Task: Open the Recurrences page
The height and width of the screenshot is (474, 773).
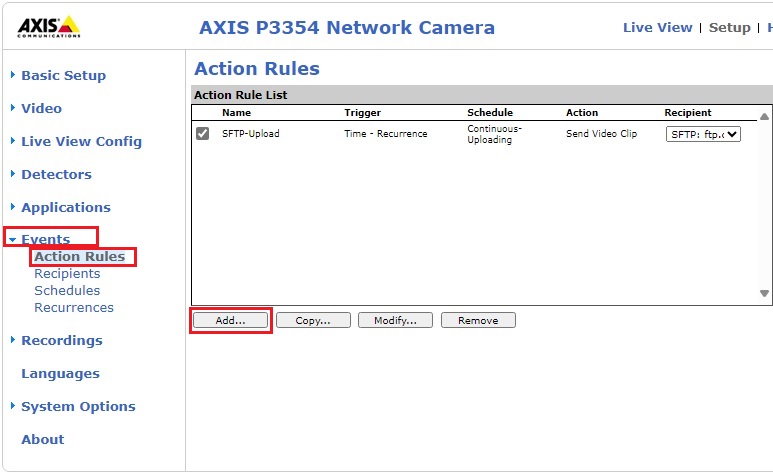Action: (74, 308)
